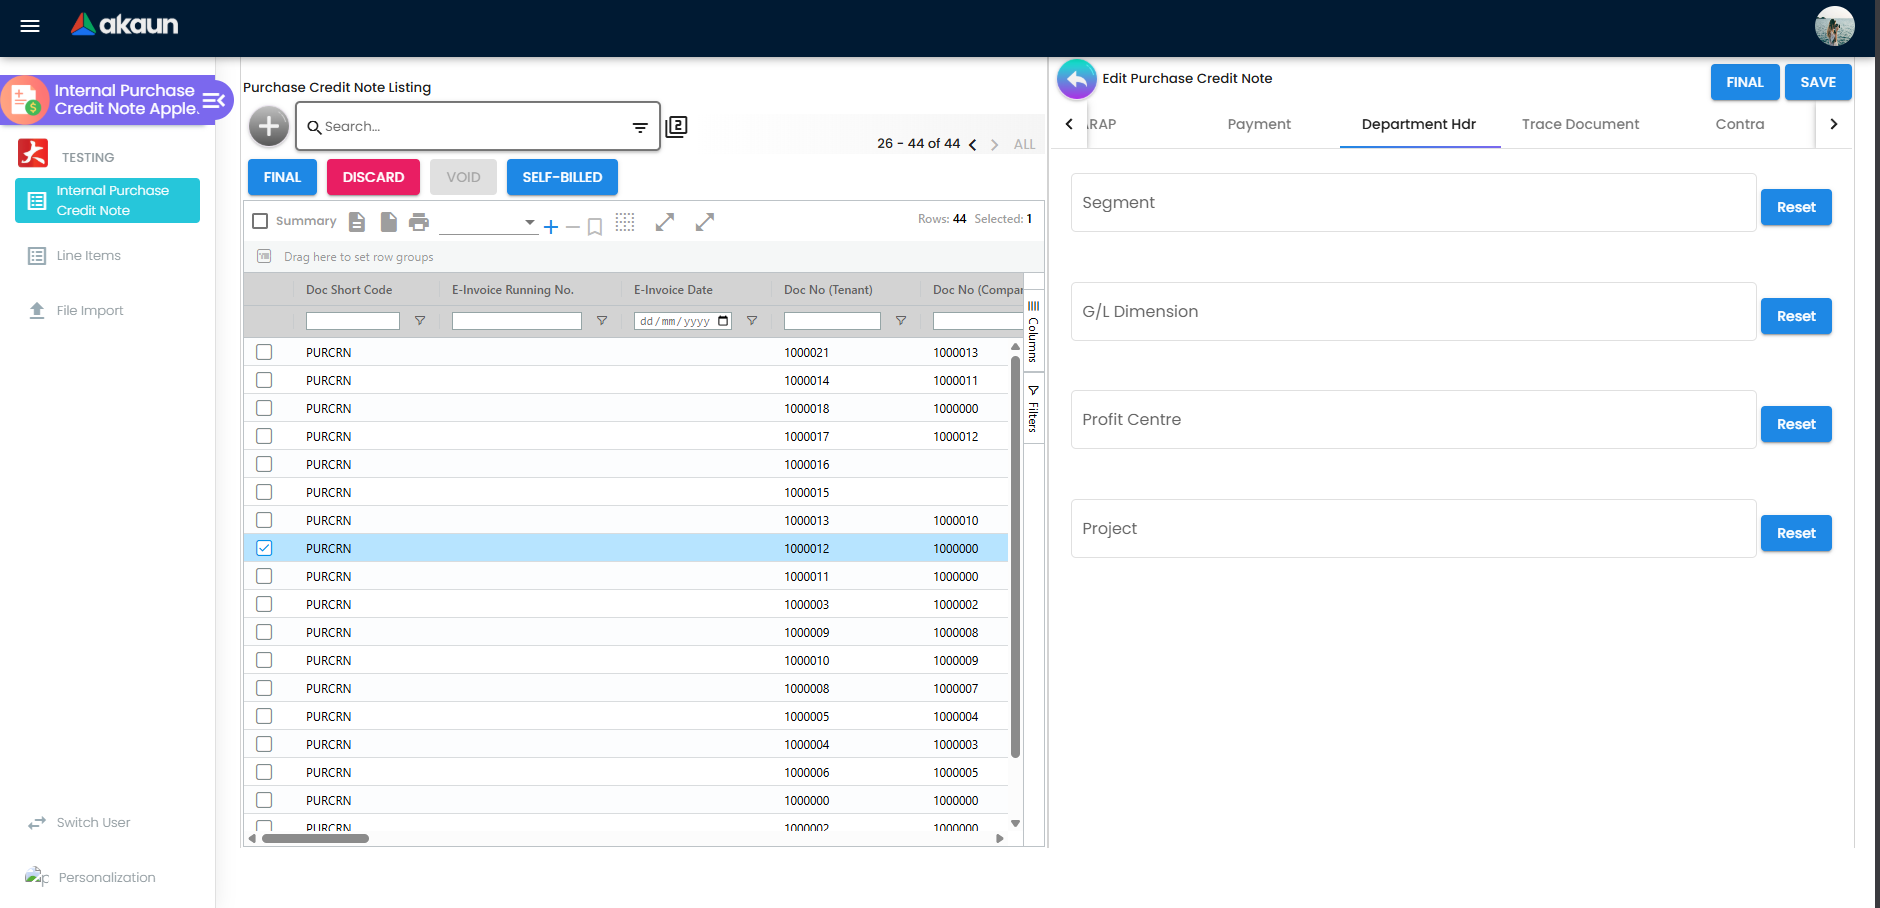Image resolution: width=1880 pixels, height=908 pixels.
Task: Go to previous page of listing
Action: 972,145
